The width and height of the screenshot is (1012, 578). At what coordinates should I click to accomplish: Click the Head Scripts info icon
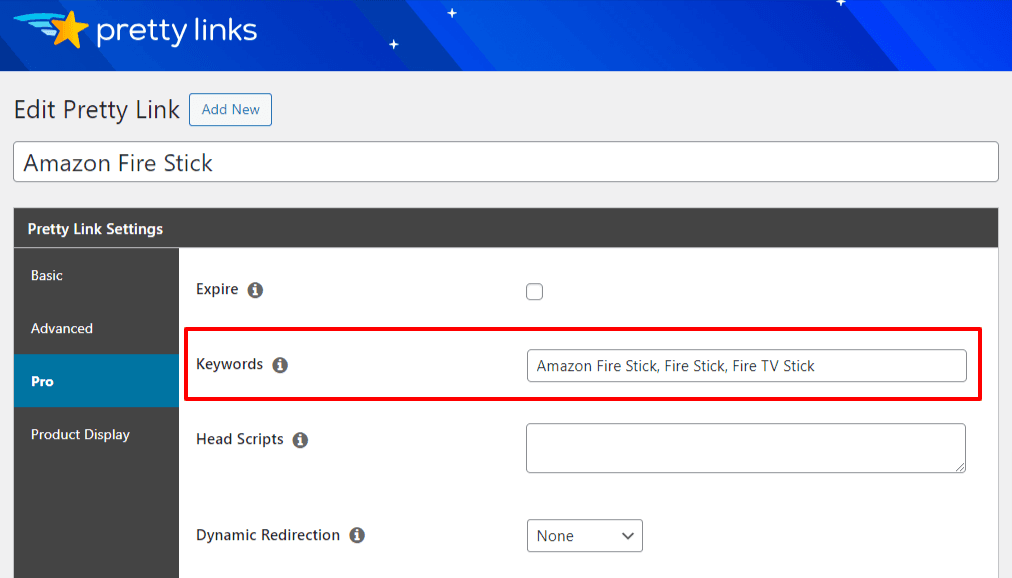301,440
